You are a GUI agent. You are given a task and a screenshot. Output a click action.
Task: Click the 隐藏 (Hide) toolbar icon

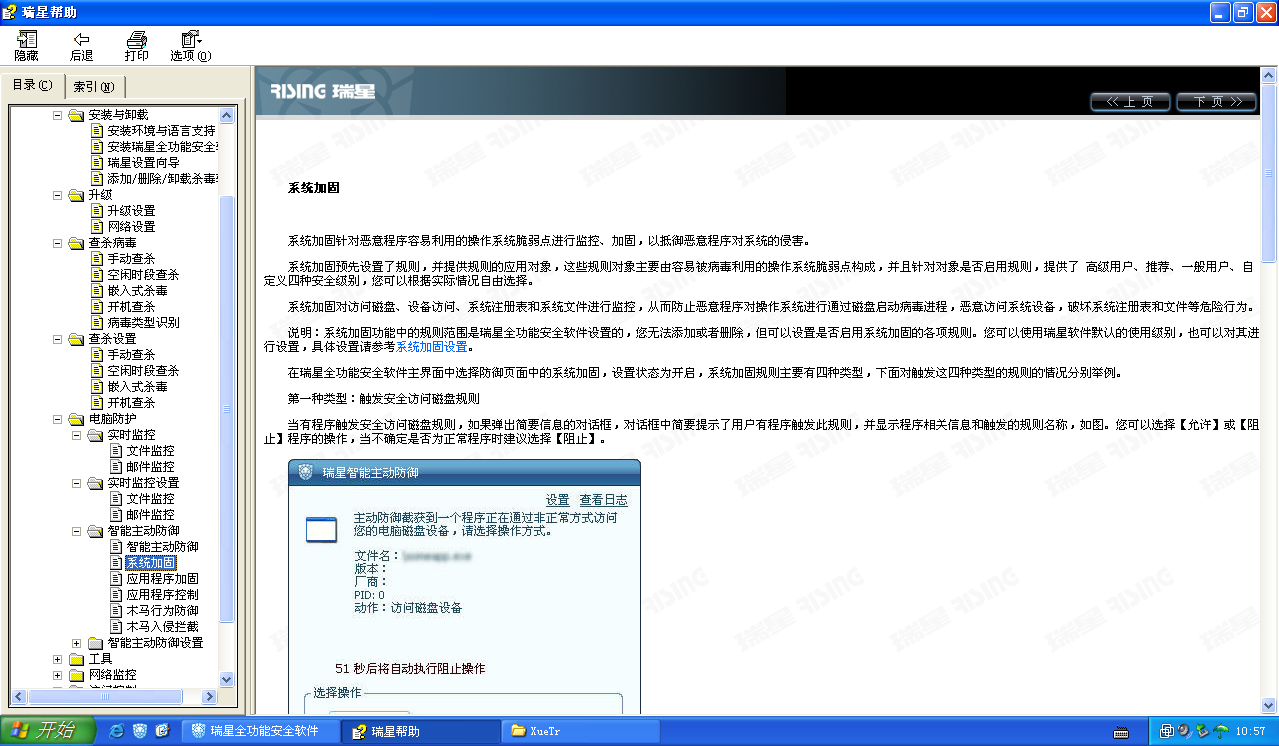(27, 46)
